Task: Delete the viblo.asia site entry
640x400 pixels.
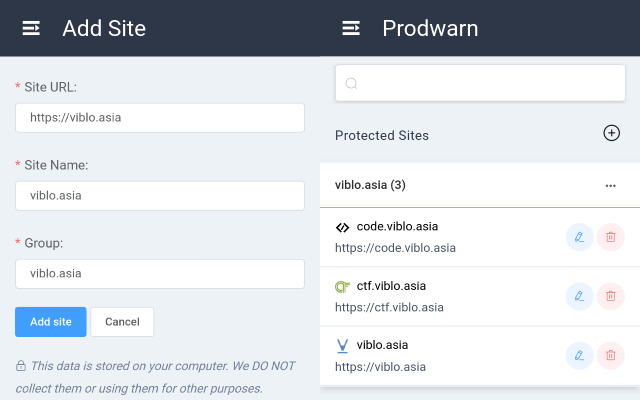Action: (x=610, y=355)
